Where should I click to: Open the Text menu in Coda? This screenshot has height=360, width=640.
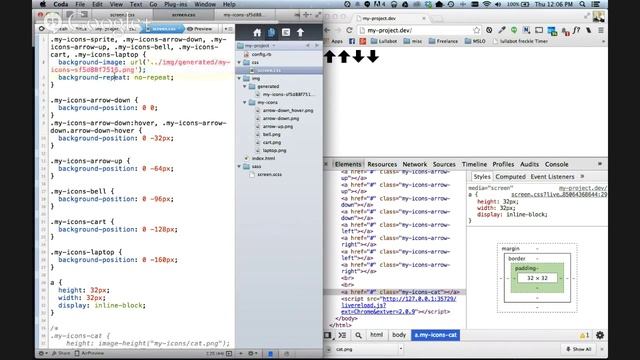point(136,4)
